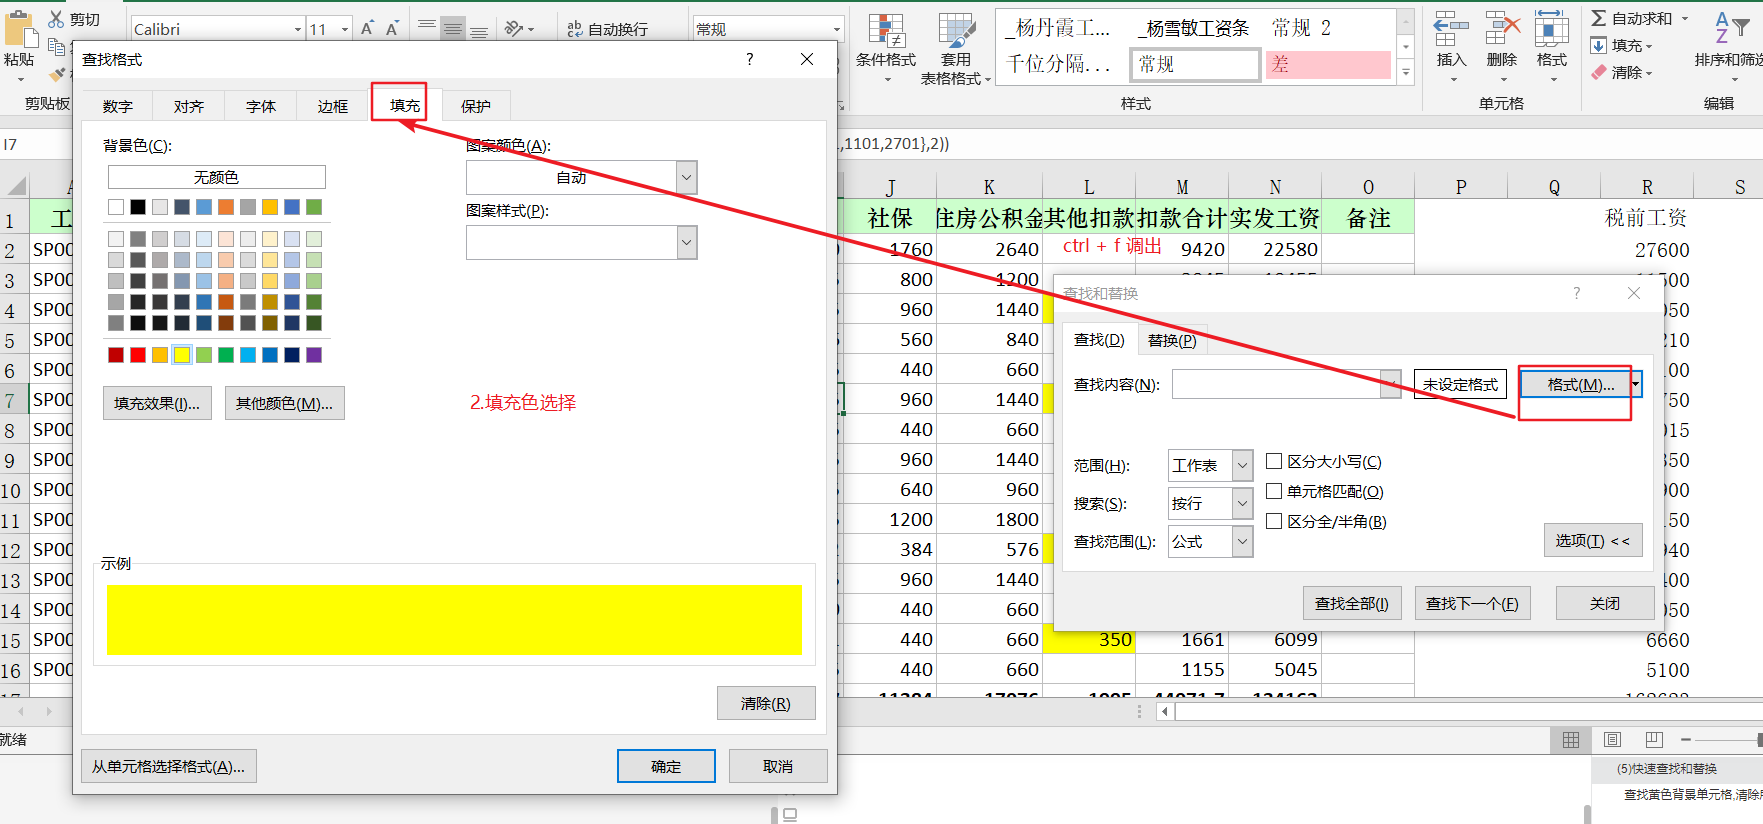Click the Fill Effects (填充效果) button

tap(157, 403)
